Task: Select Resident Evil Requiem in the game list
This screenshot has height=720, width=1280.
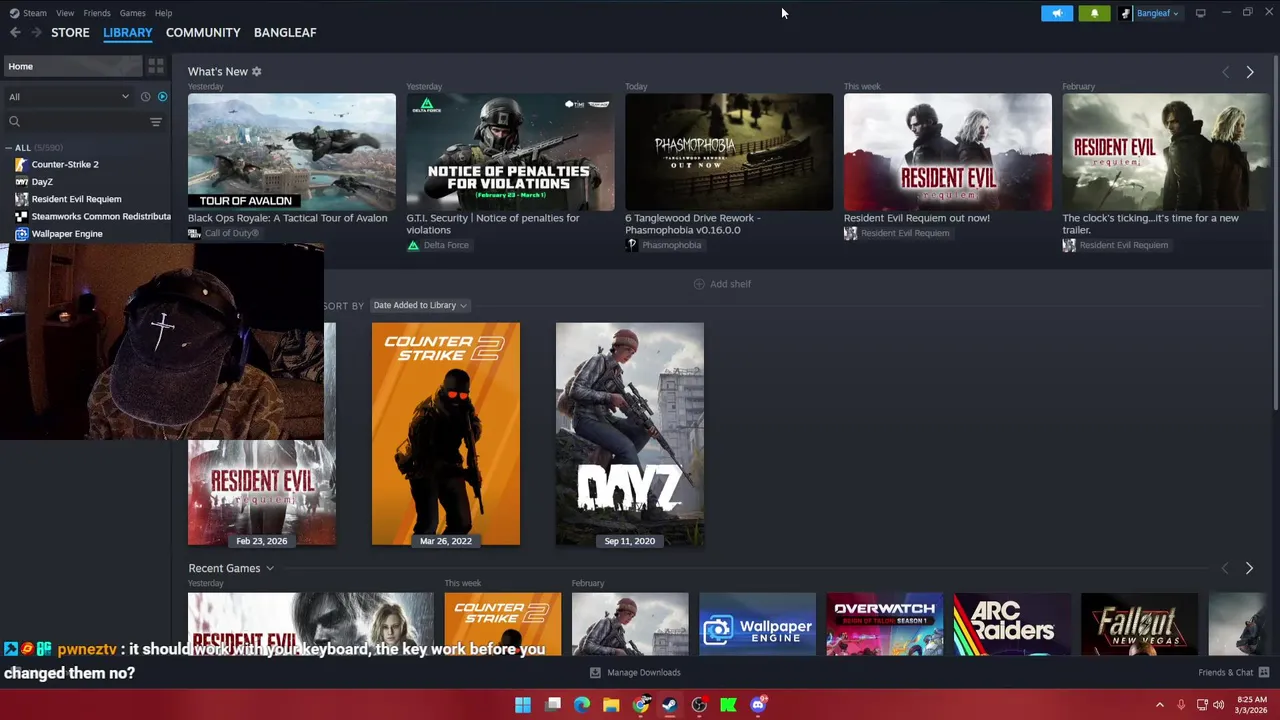Action: [x=76, y=199]
